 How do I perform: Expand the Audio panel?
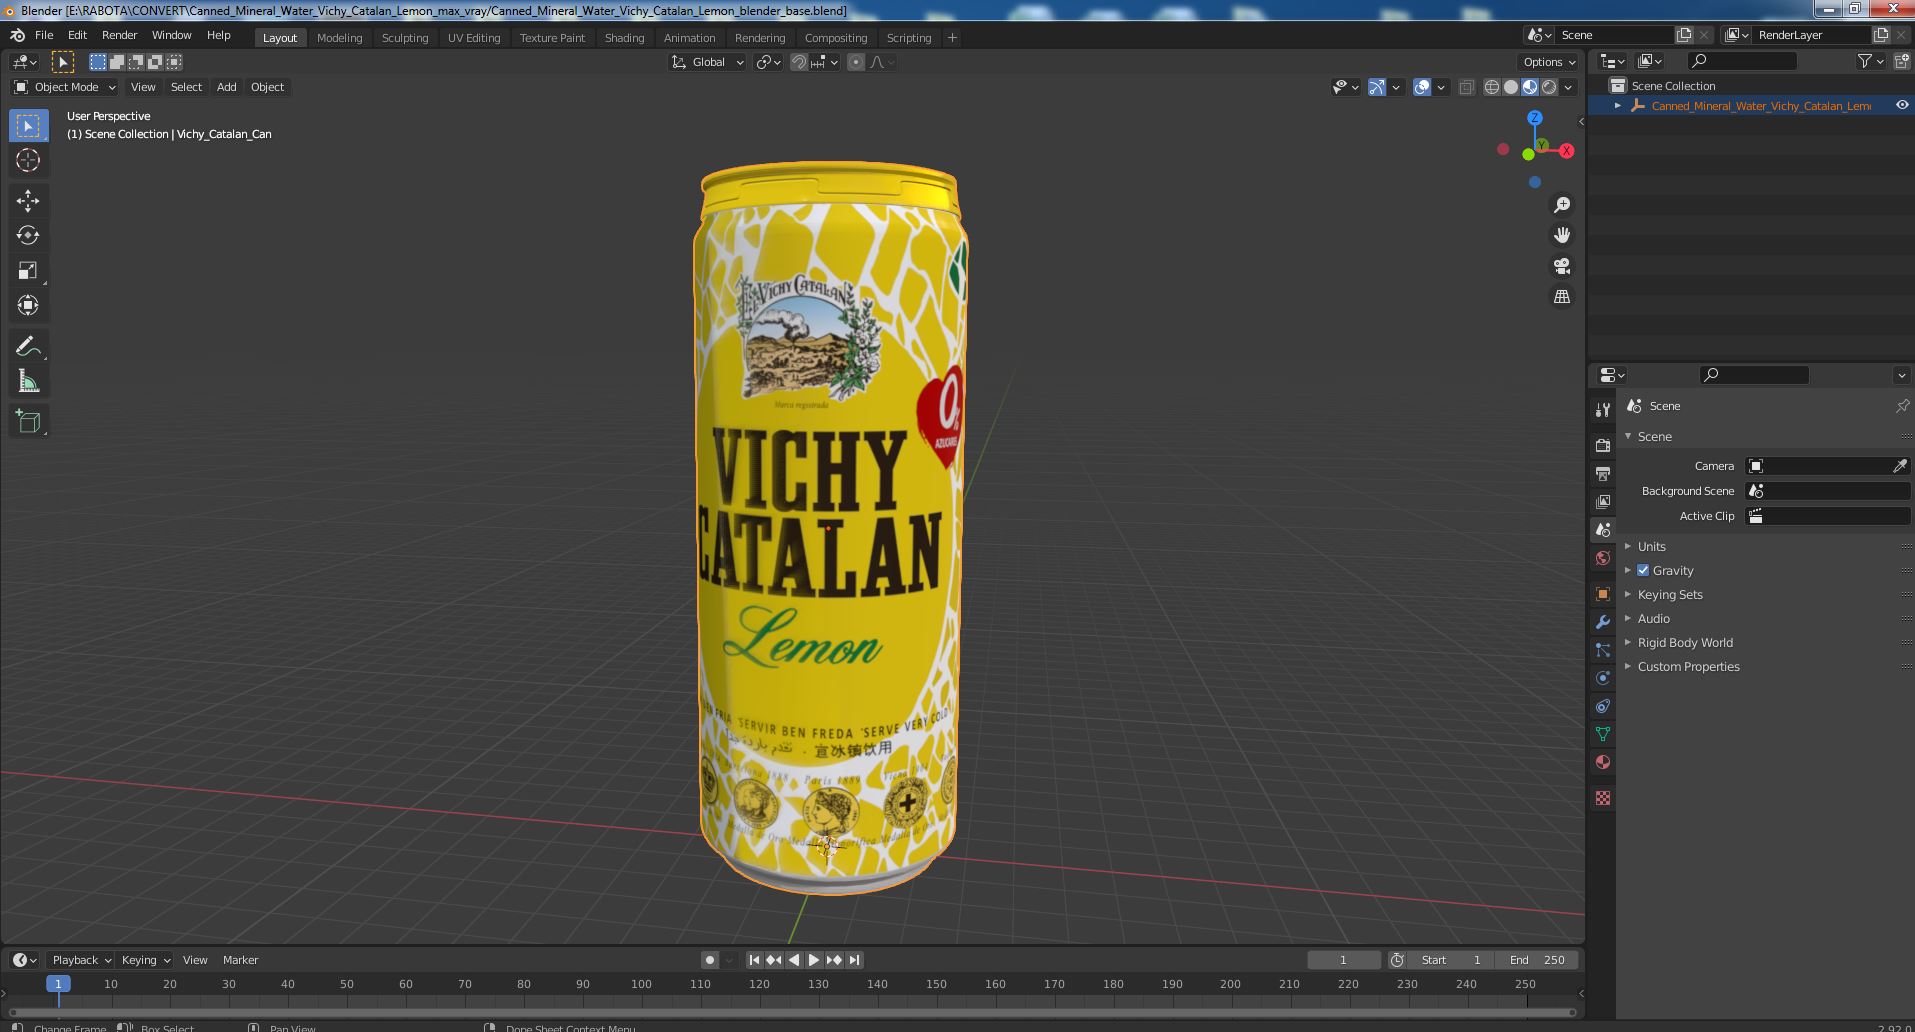coord(1653,618)
